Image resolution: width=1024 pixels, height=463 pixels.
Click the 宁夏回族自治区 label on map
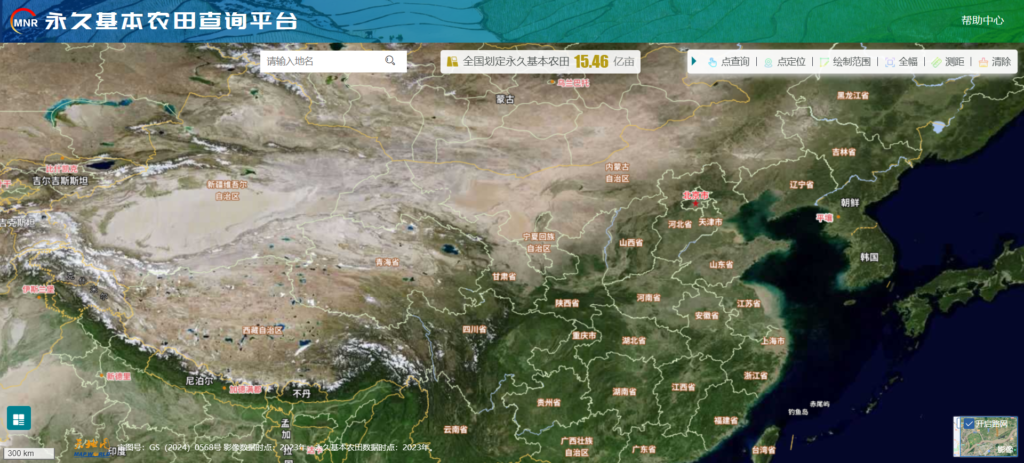point(539,242)
